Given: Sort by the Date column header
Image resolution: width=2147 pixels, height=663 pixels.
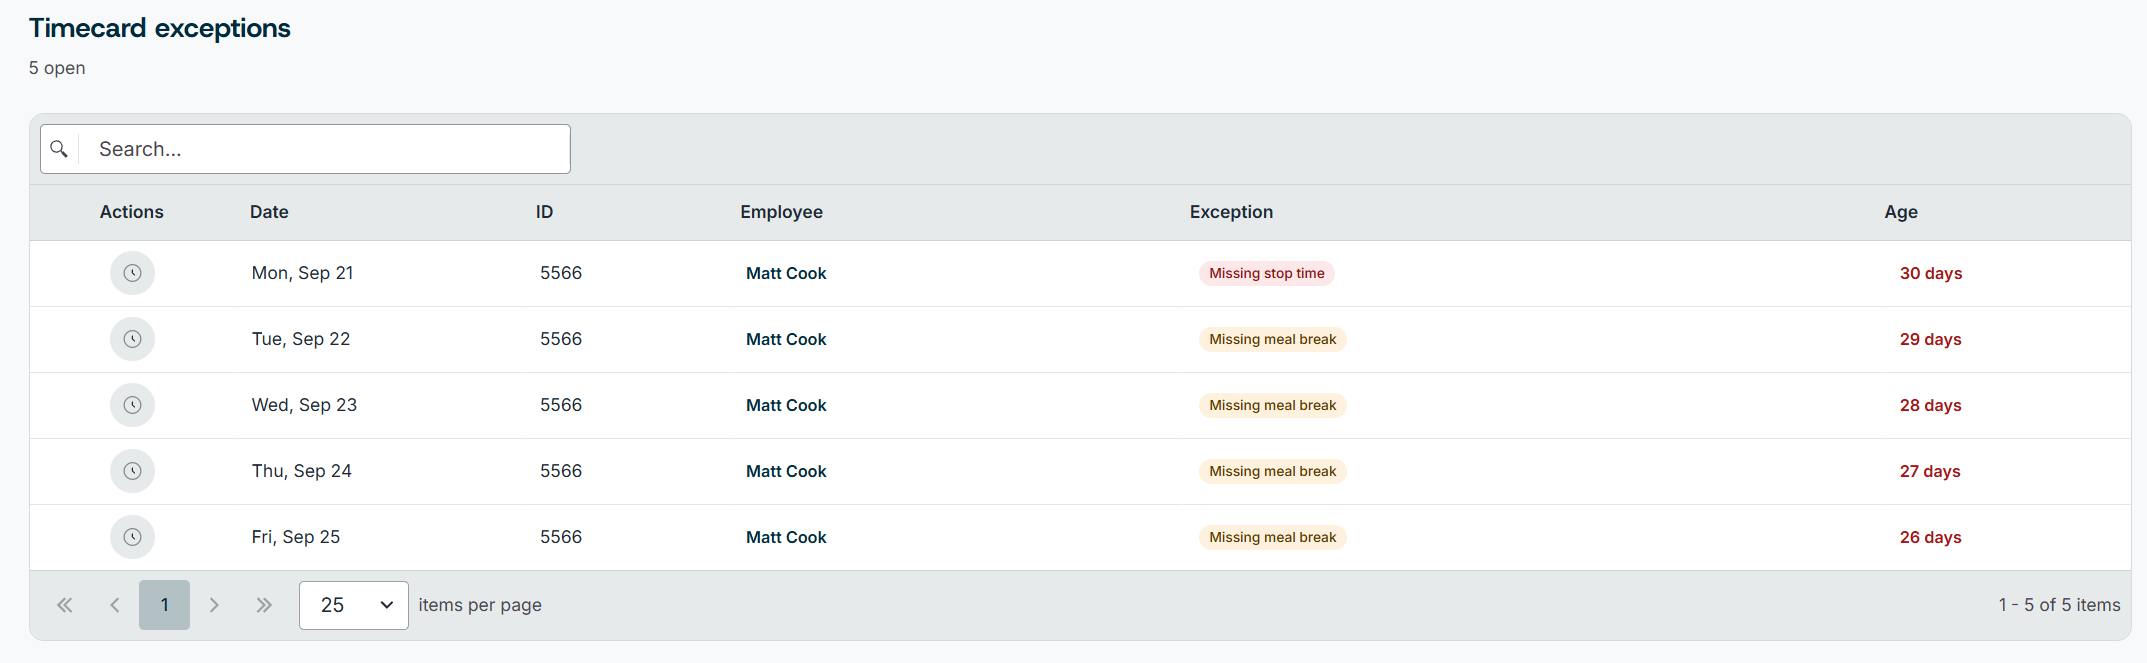Looking at the screenshot, I should (x=269, y=212).
